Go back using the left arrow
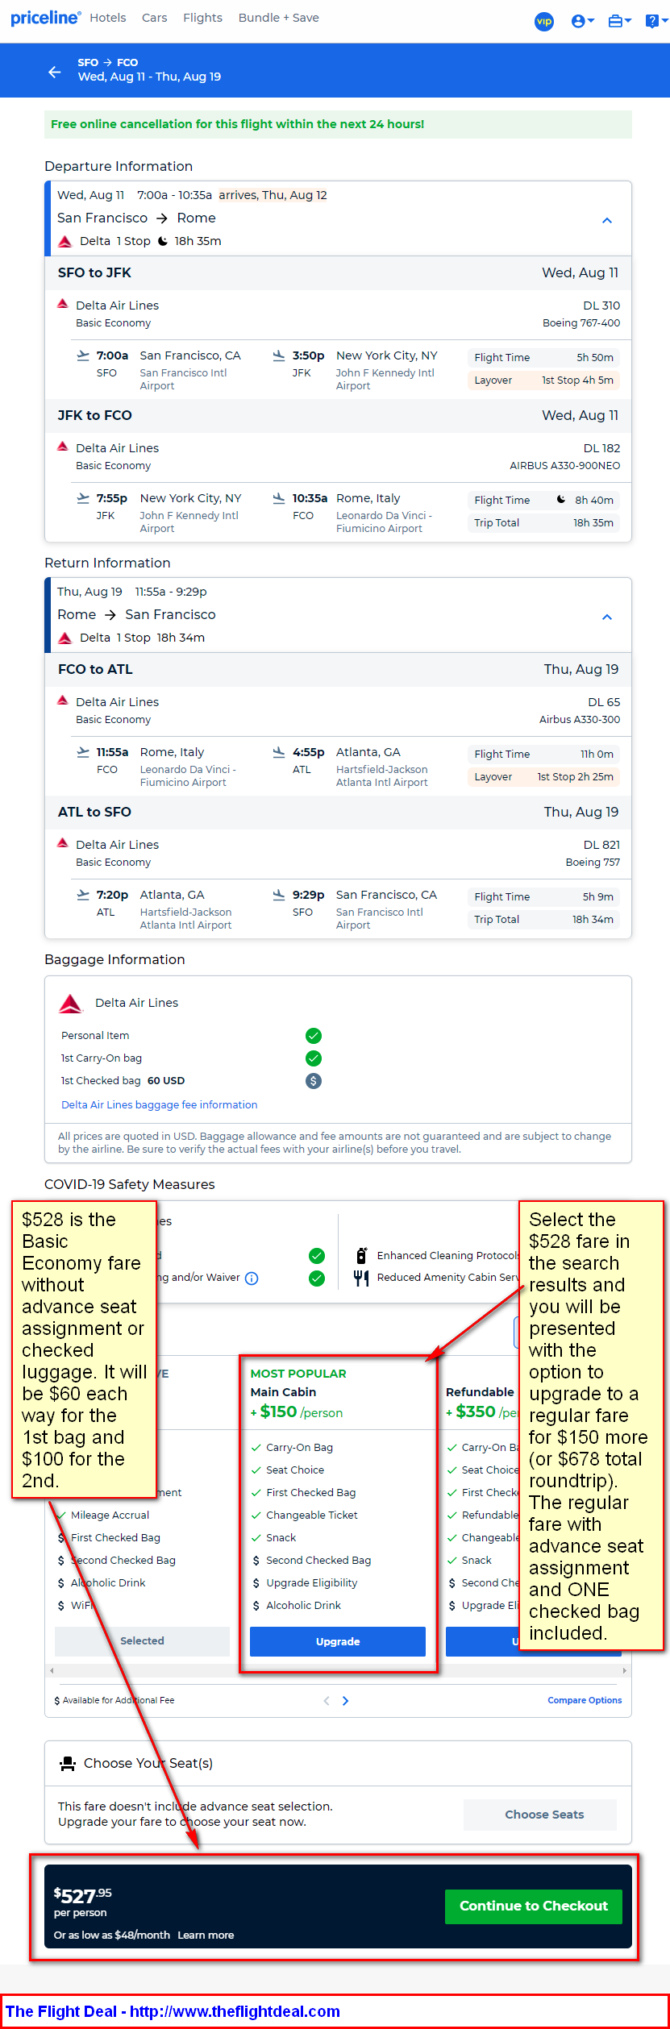 point(54,72)
